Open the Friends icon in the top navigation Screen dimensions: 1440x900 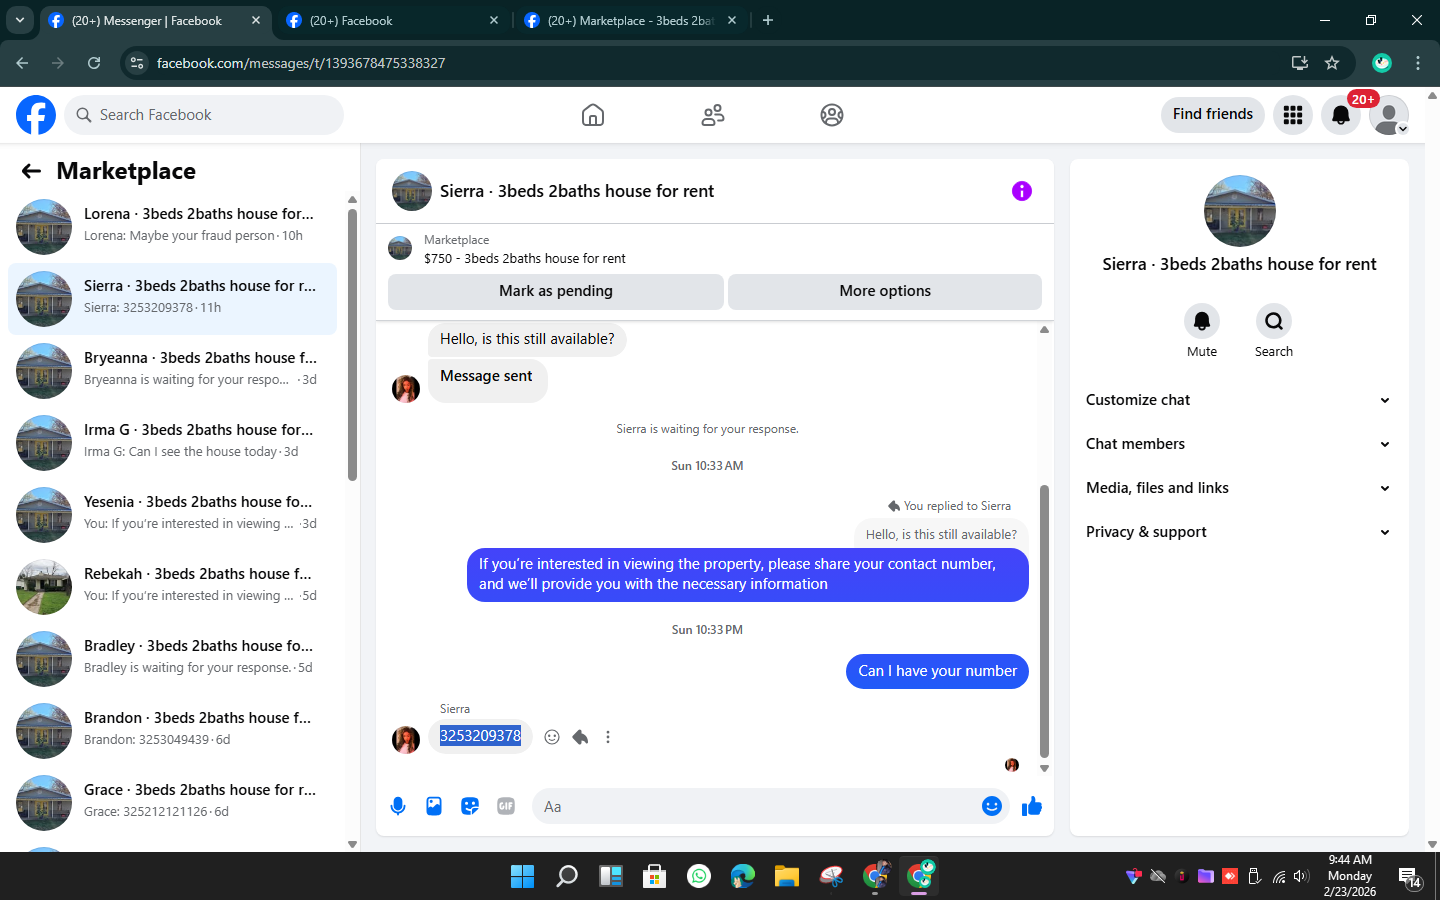point(713,115)
